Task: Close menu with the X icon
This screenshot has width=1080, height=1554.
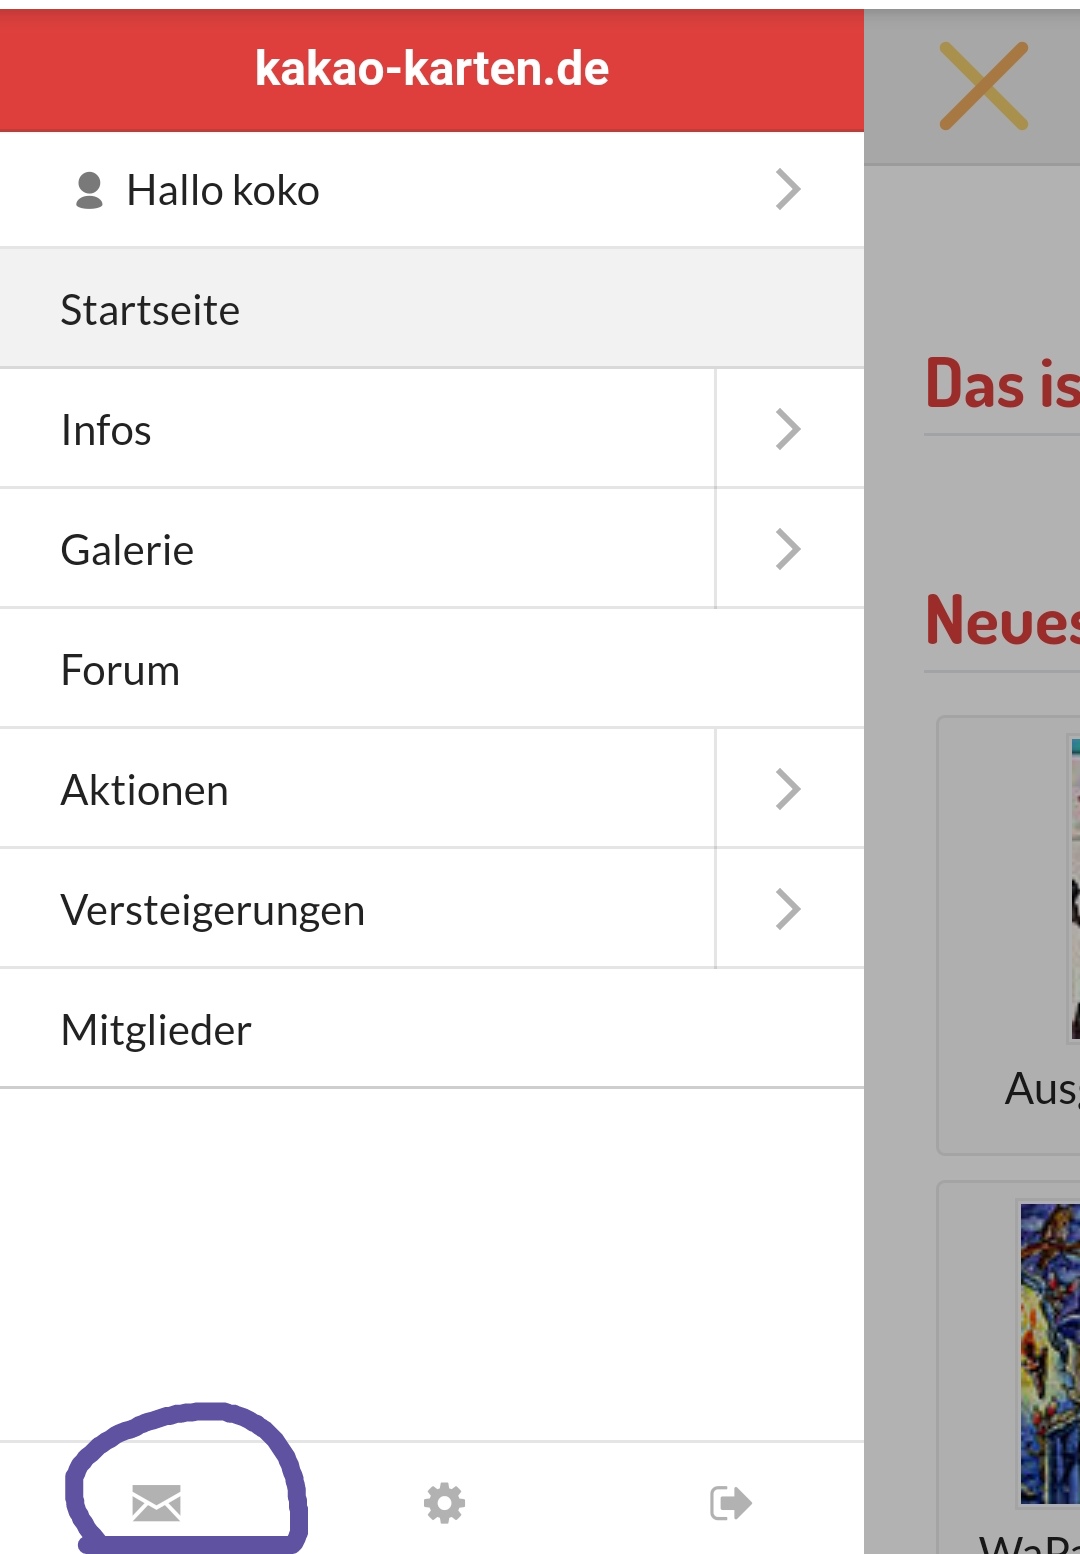Action: 983,86
